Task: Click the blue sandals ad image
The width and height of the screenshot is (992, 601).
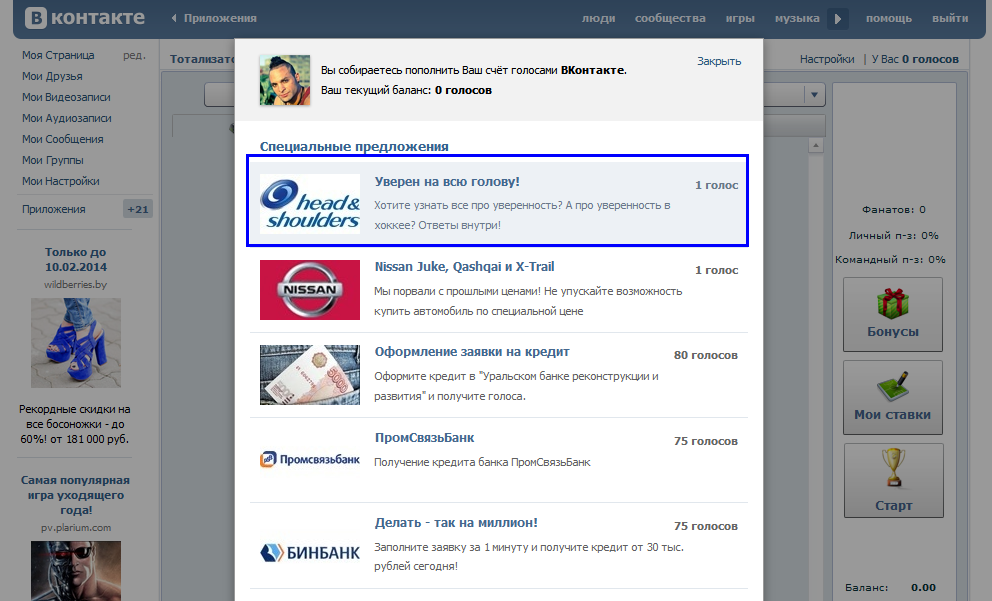Action: coord(76,343)
